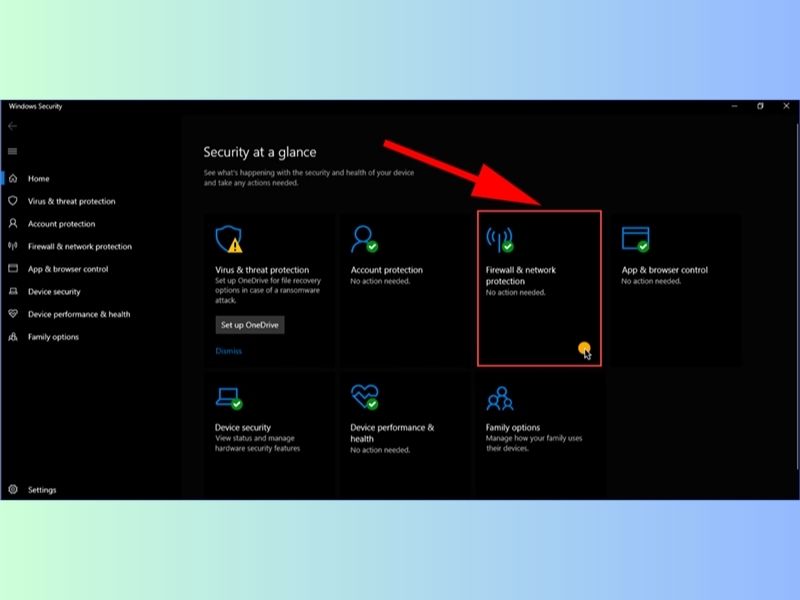Select Home in the sidebar
Image resolution: width=800 pixels, height=600 pixels.
click(39, 179)
